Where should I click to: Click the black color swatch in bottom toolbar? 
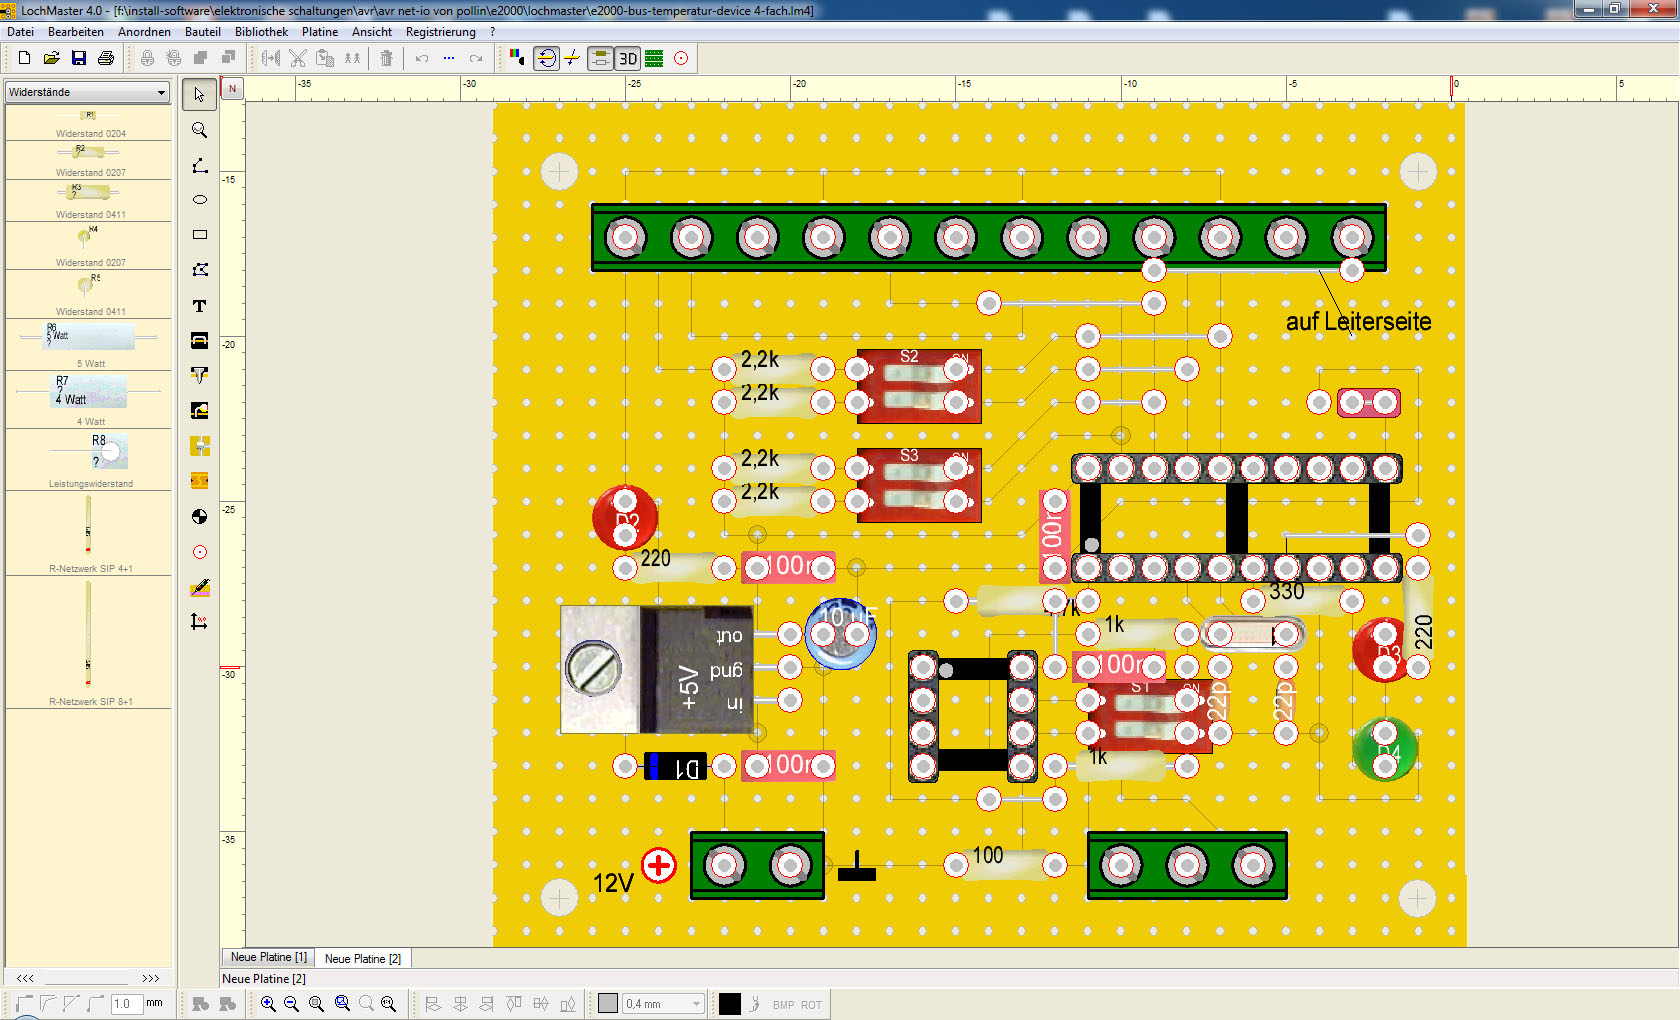(730, 1004)
